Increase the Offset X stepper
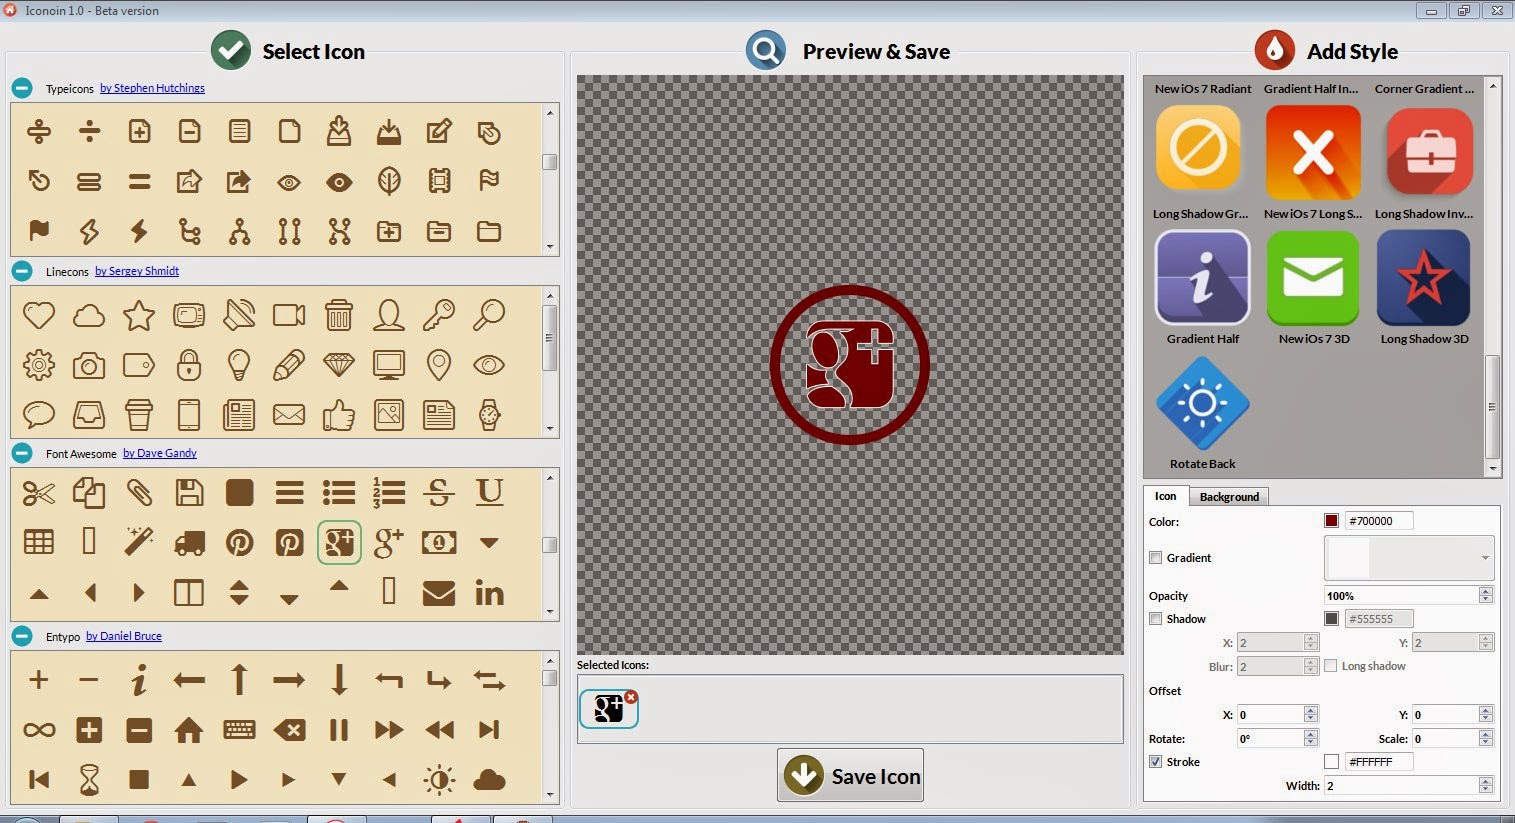 (x=1311, y=710)
